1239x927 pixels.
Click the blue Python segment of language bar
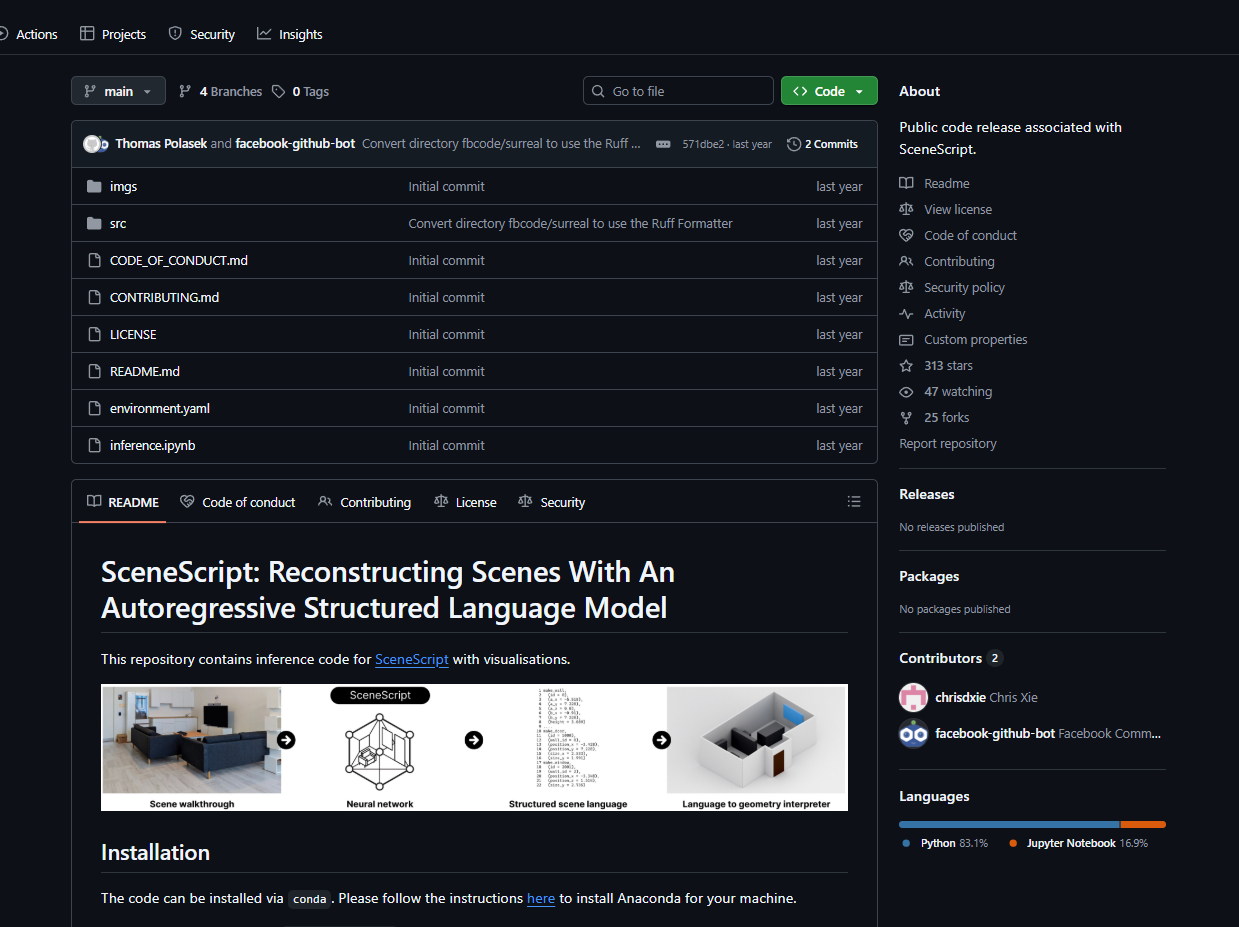1009,824
